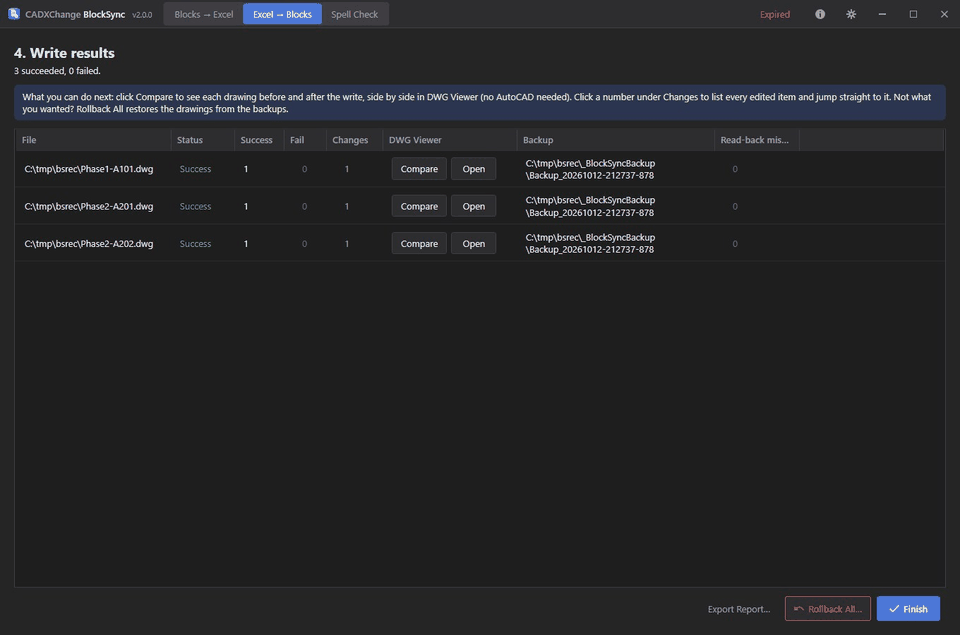Click the Export Report... link

click(738, 609)
